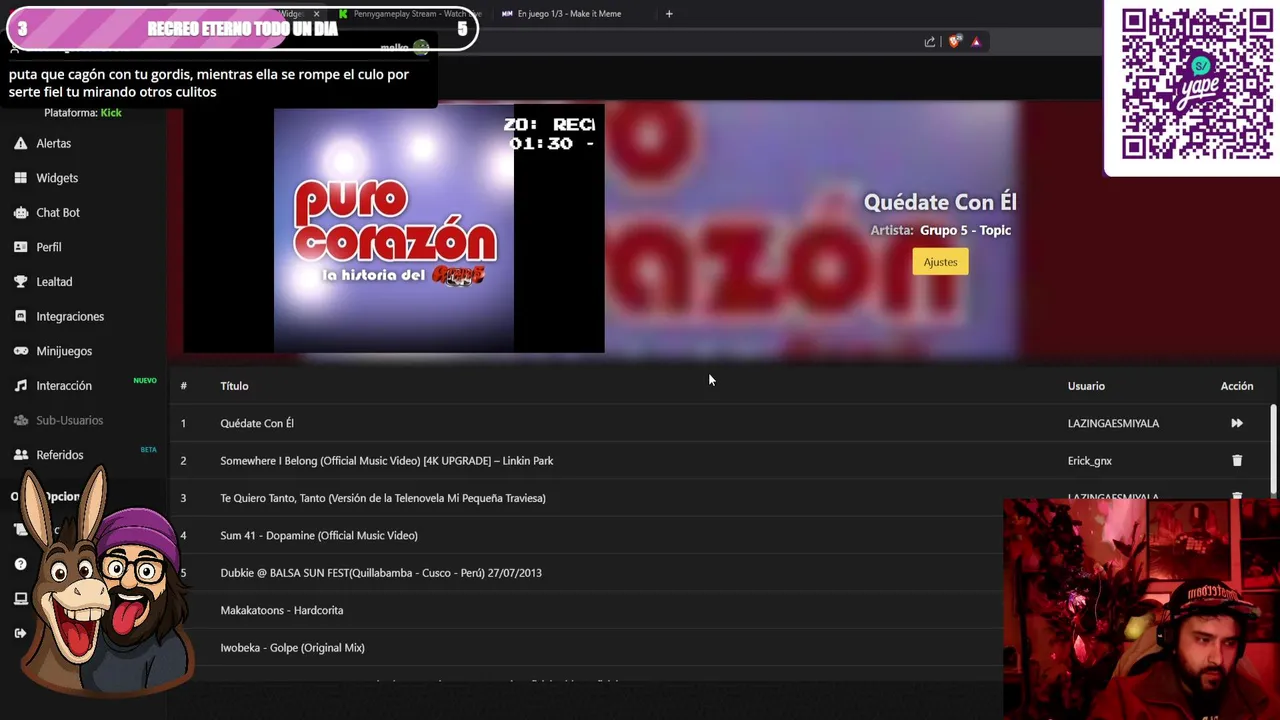This screenshot has width=1280, height=720.
Task: Open the Alertas section icon
Action: (x=20, y=143)
